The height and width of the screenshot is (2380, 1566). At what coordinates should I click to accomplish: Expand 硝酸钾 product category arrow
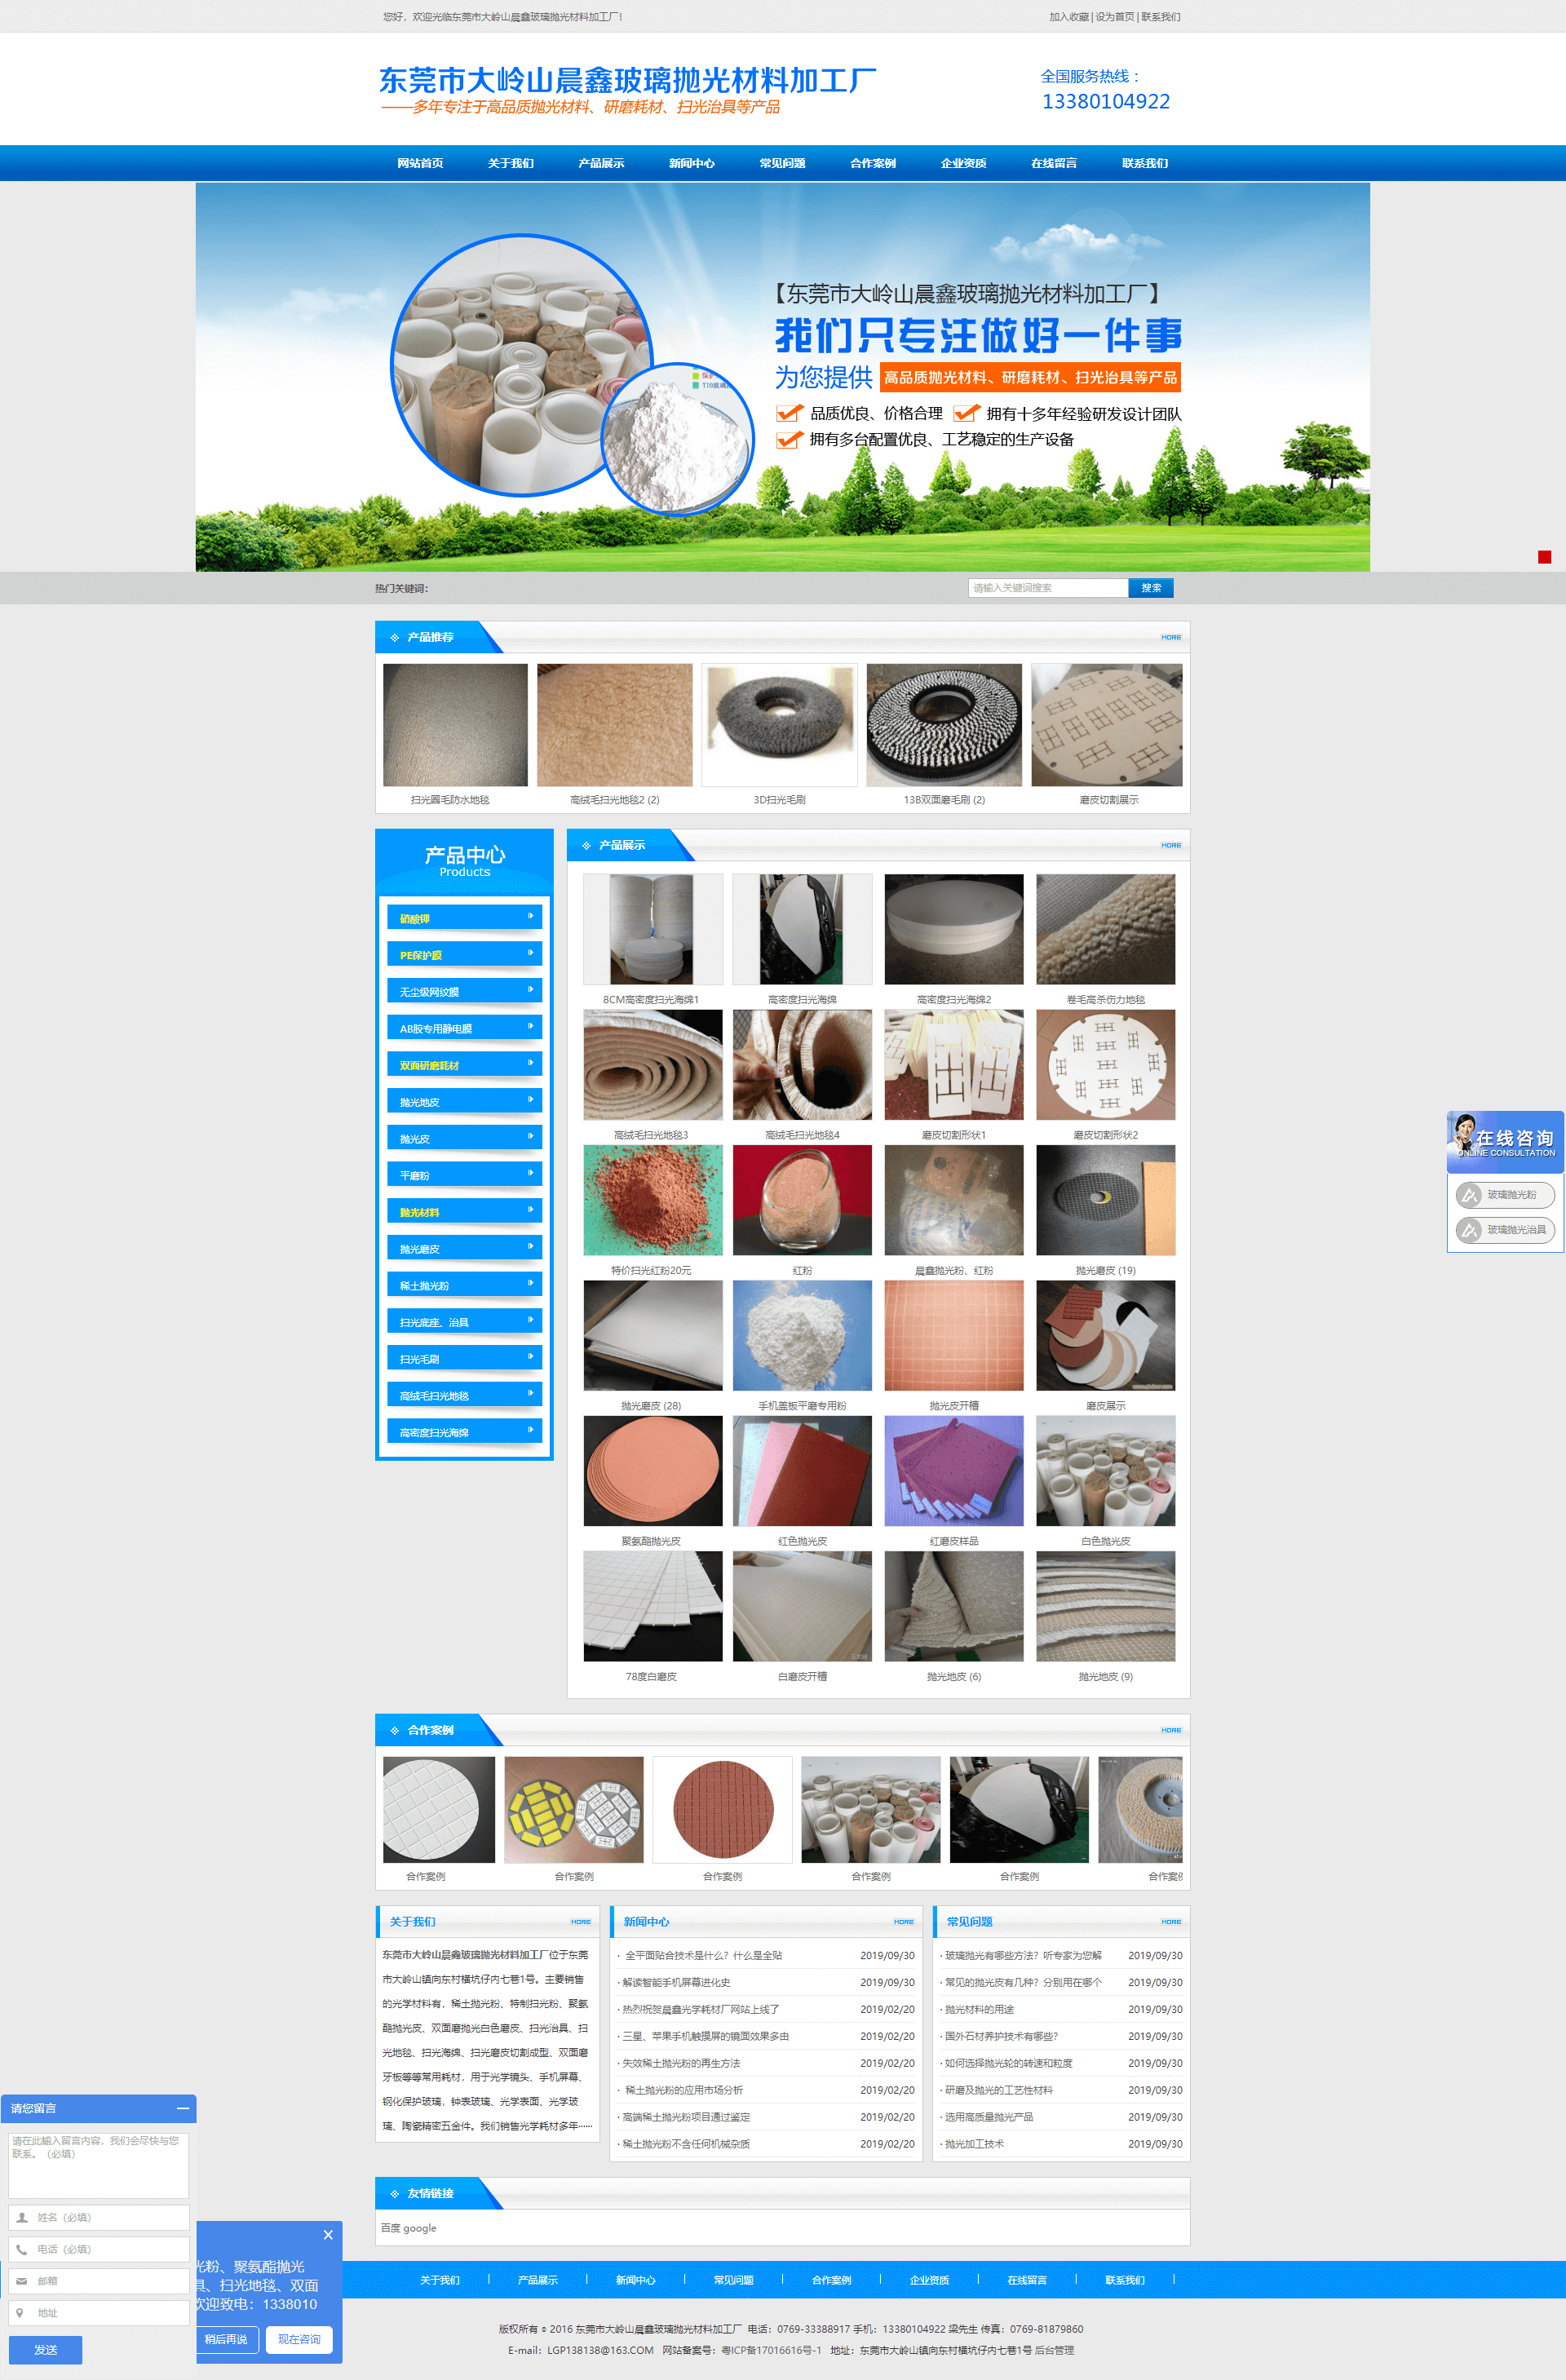coord(530,916)
